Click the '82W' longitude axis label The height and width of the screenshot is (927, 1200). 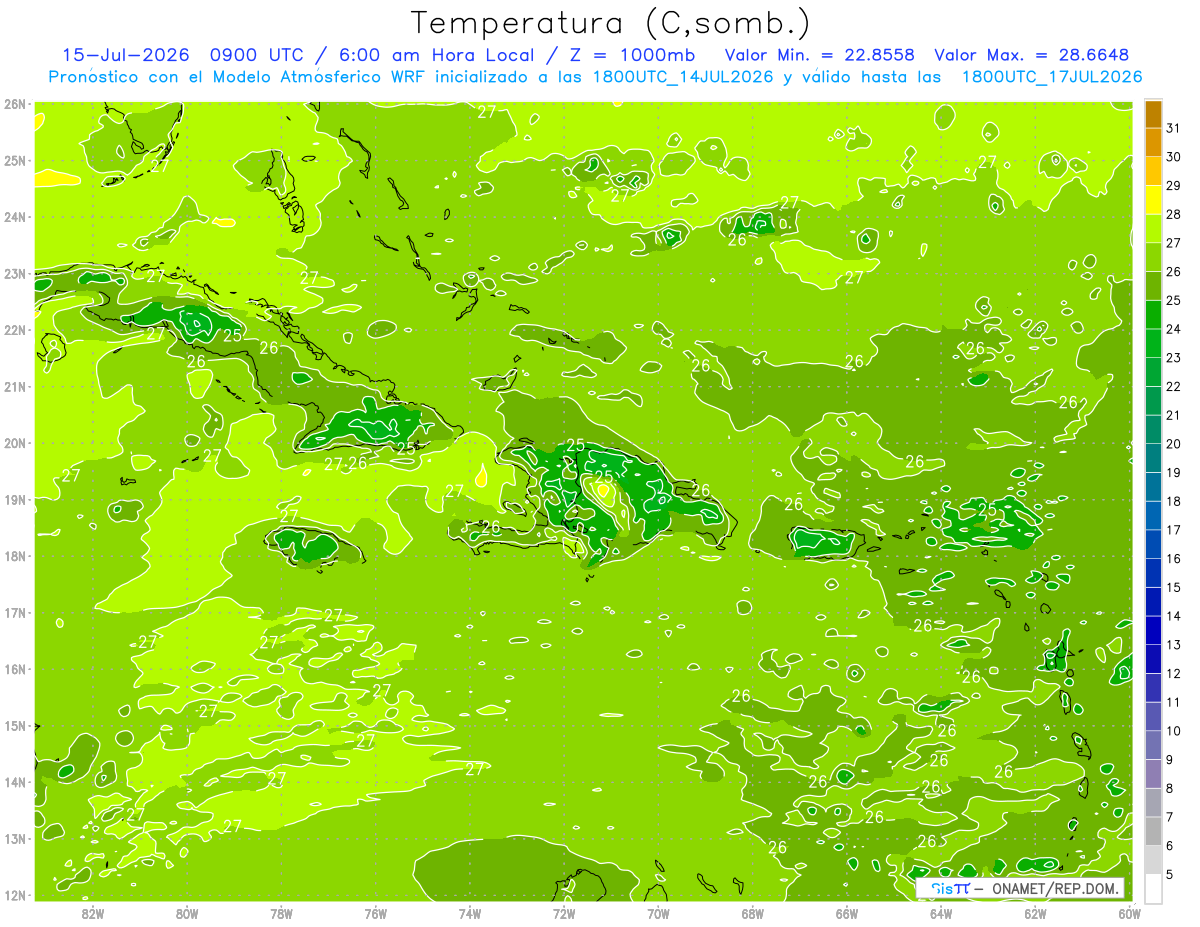point(93,913)
